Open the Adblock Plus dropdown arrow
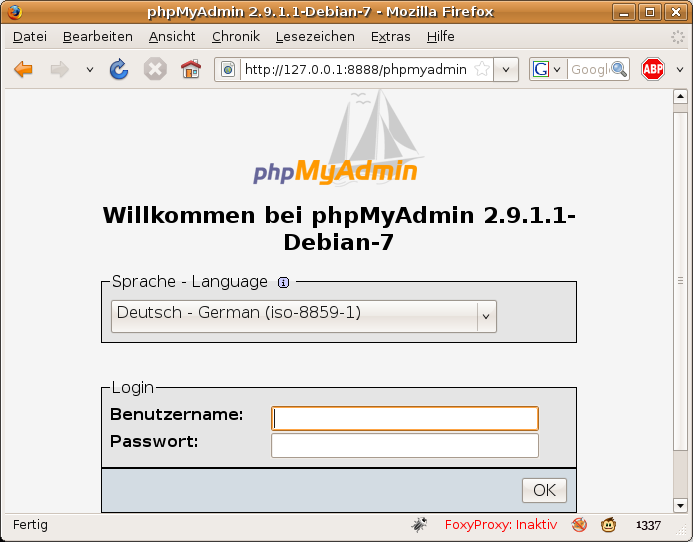 [x=680, y=69]
